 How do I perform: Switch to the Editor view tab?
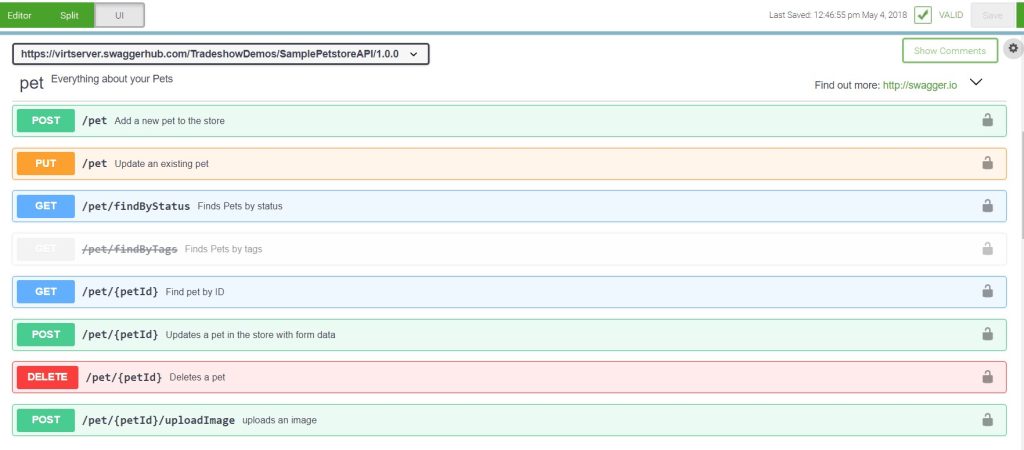(x=20, y=15)
